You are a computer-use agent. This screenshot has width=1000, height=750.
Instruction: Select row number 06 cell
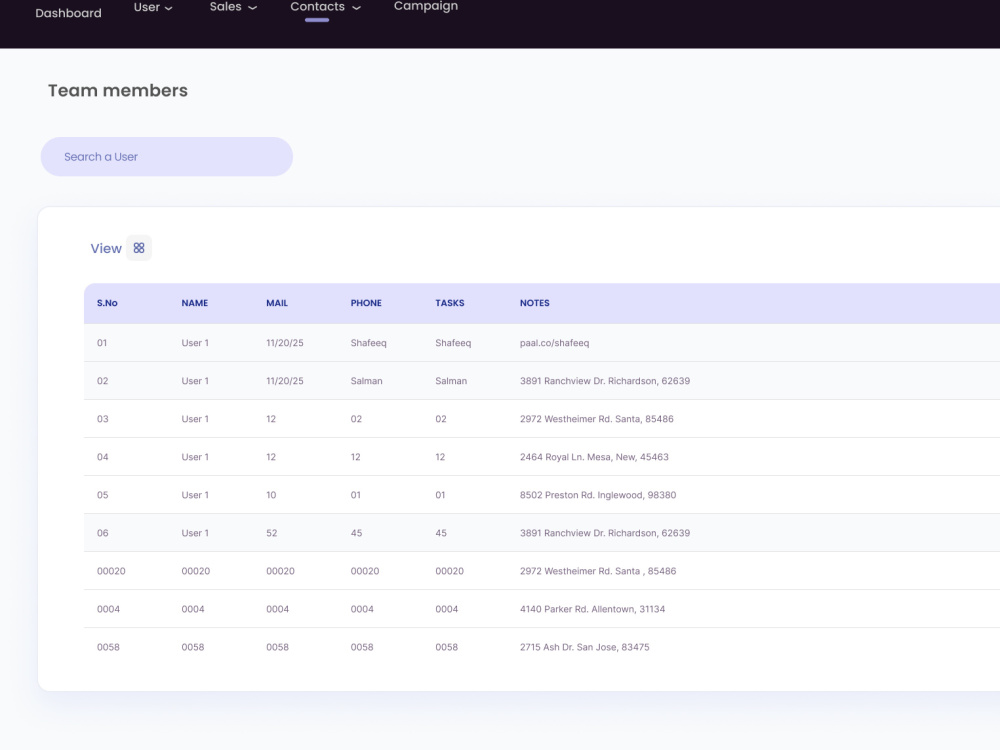[x=103, y=533]
